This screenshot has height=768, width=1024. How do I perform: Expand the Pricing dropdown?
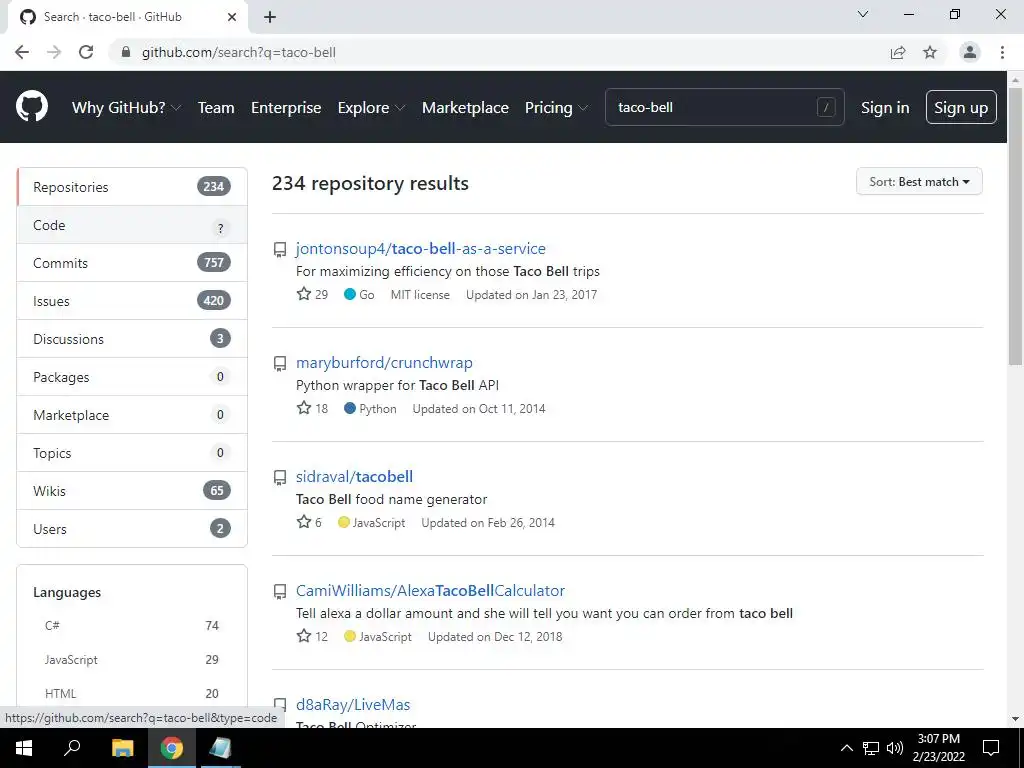tap(556, 107)
